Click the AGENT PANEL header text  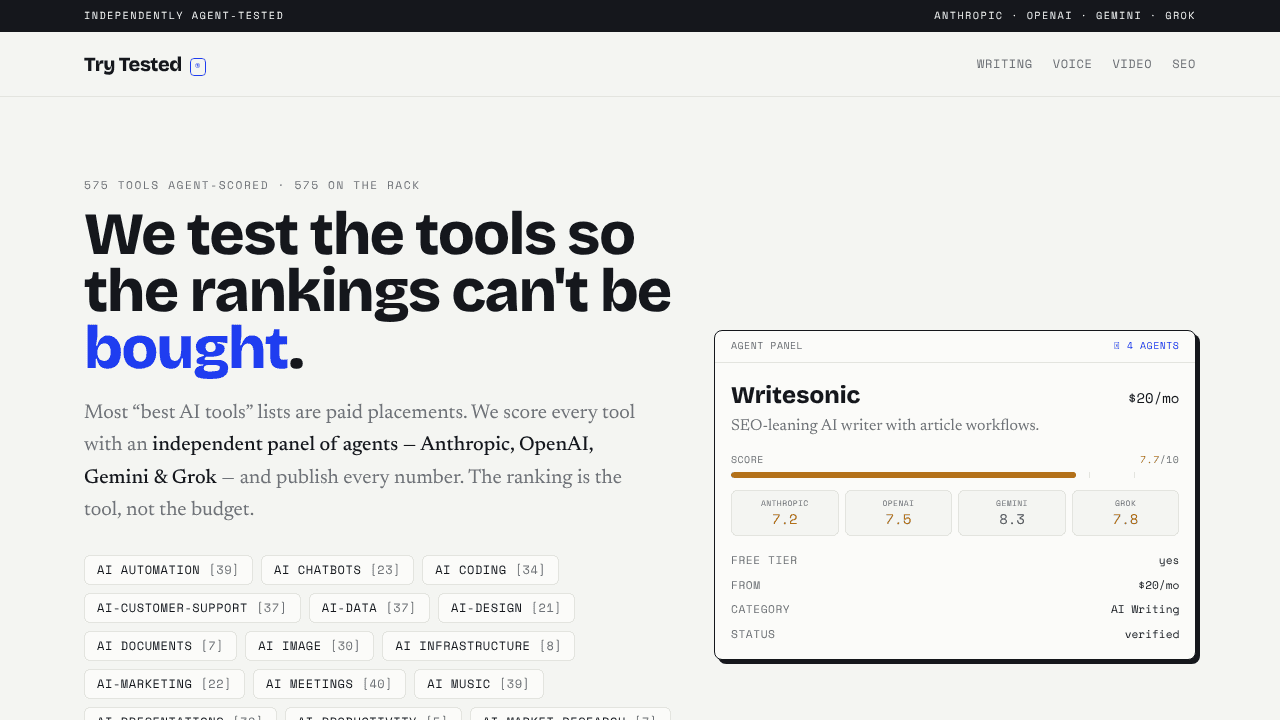[x=767, y=346]
